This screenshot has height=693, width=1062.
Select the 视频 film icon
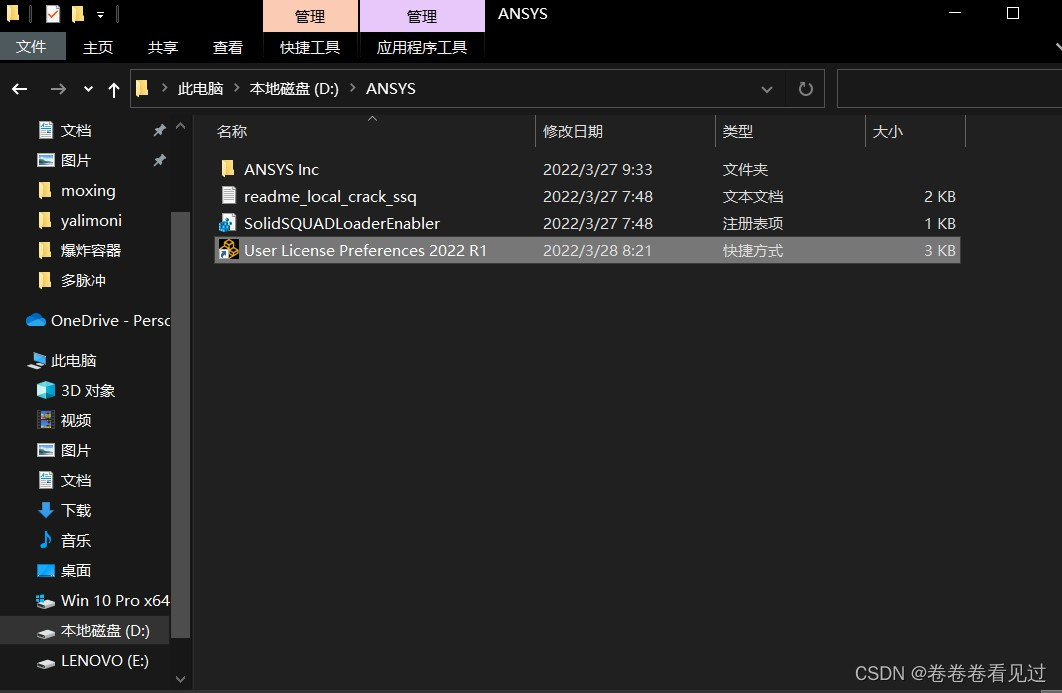pos(45,420)
